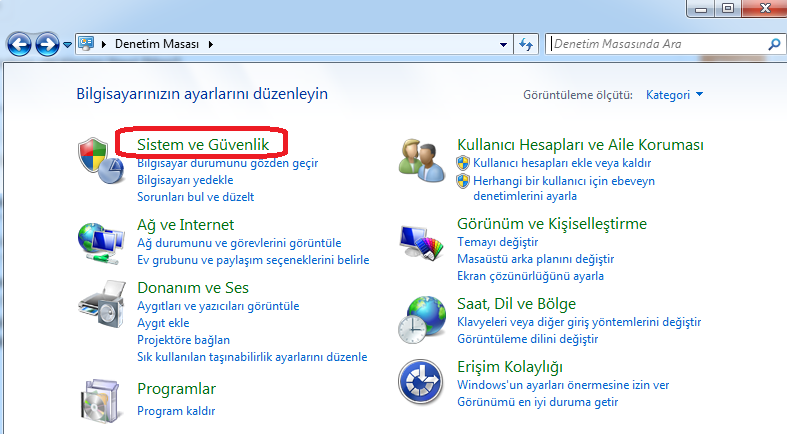This screenshot has height=434, width=787.
Task: Open the Programlar category
Action: click(176, 389)
